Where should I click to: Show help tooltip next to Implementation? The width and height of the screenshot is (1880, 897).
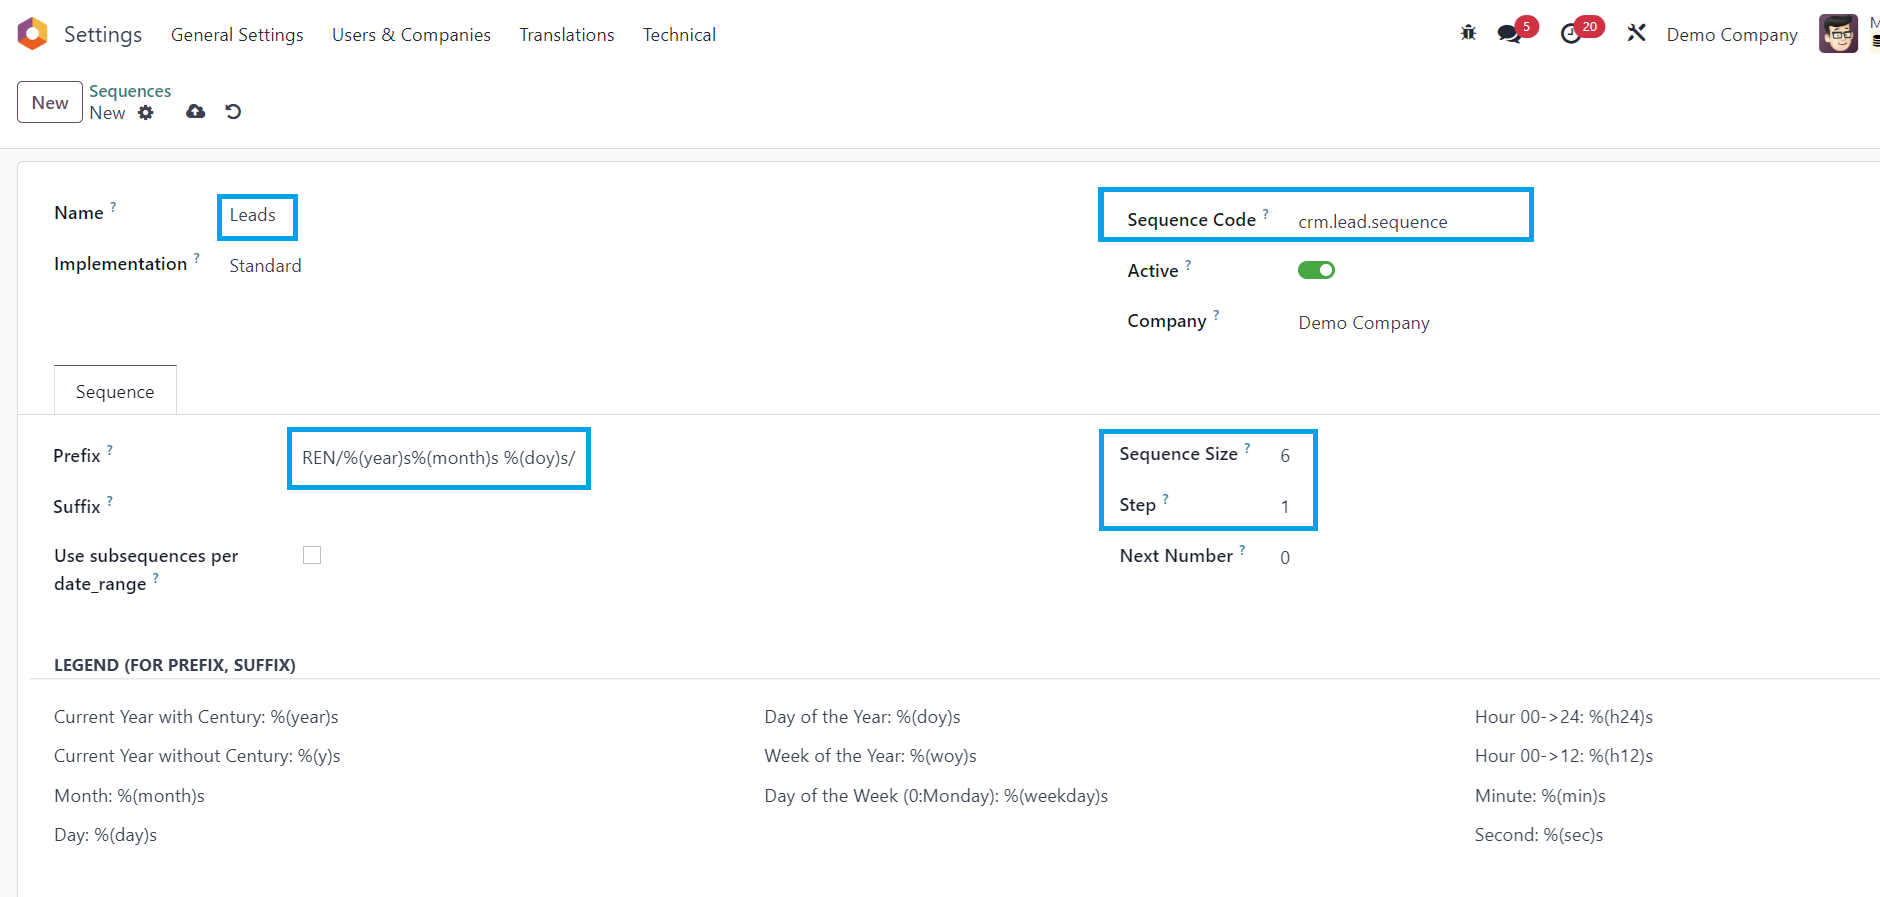[x=197, y=258]
